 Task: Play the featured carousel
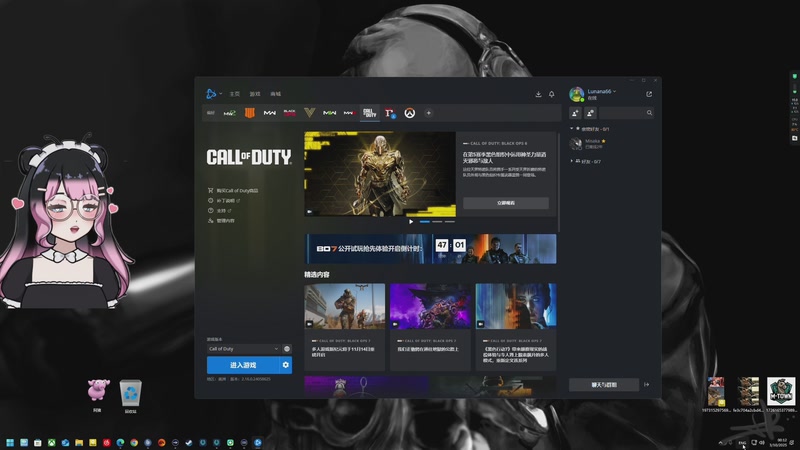pos(411,221)
